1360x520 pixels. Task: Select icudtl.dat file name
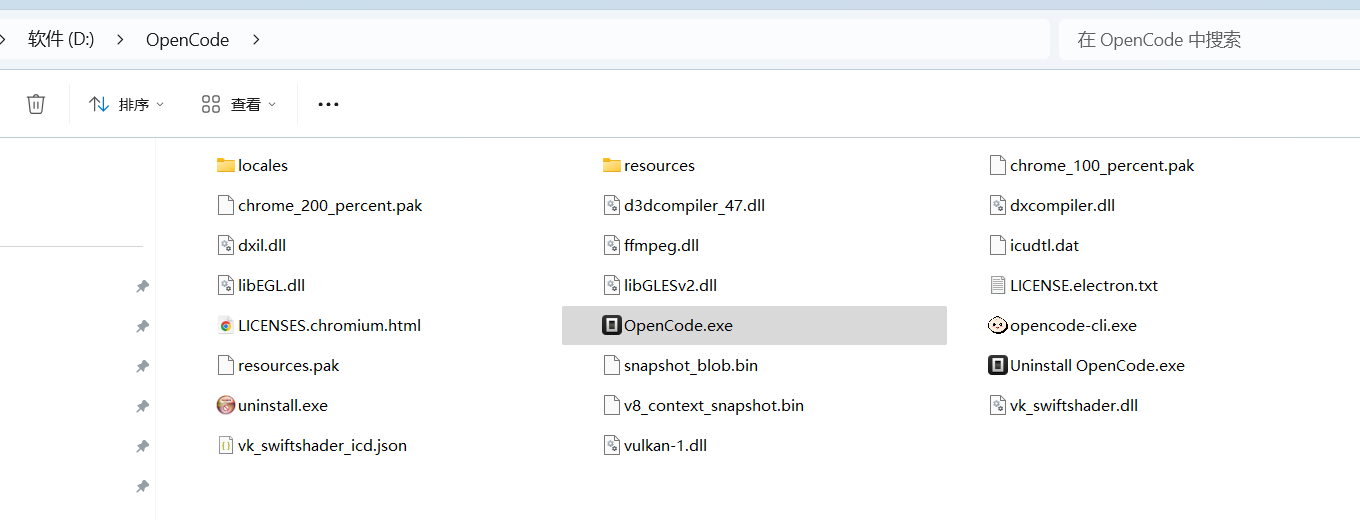1044,245
